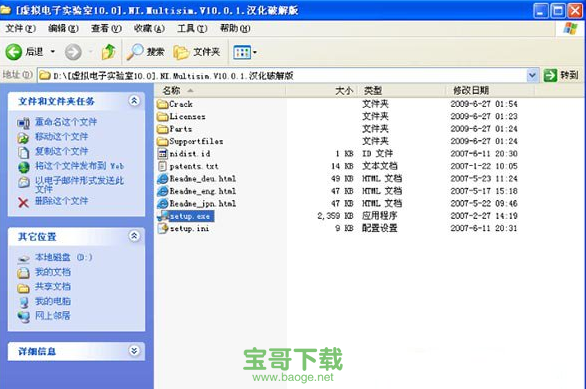The image size is (586, 389).
Task: Sort by the 类型 column header
Action: click(402, 90)
